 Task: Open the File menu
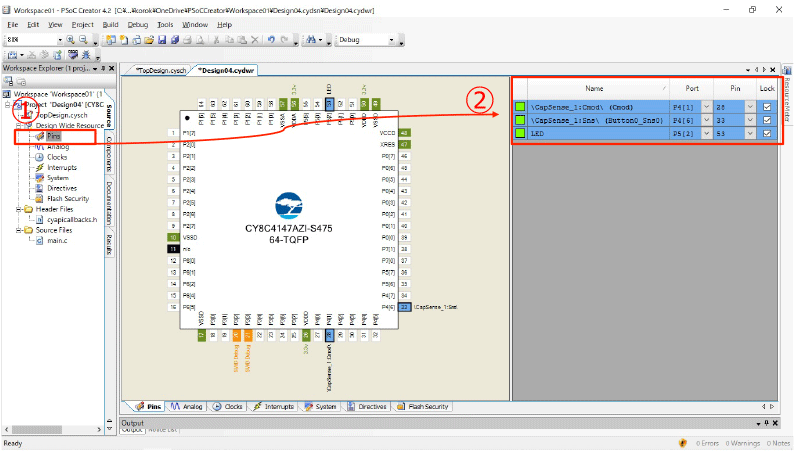point(13,24)
